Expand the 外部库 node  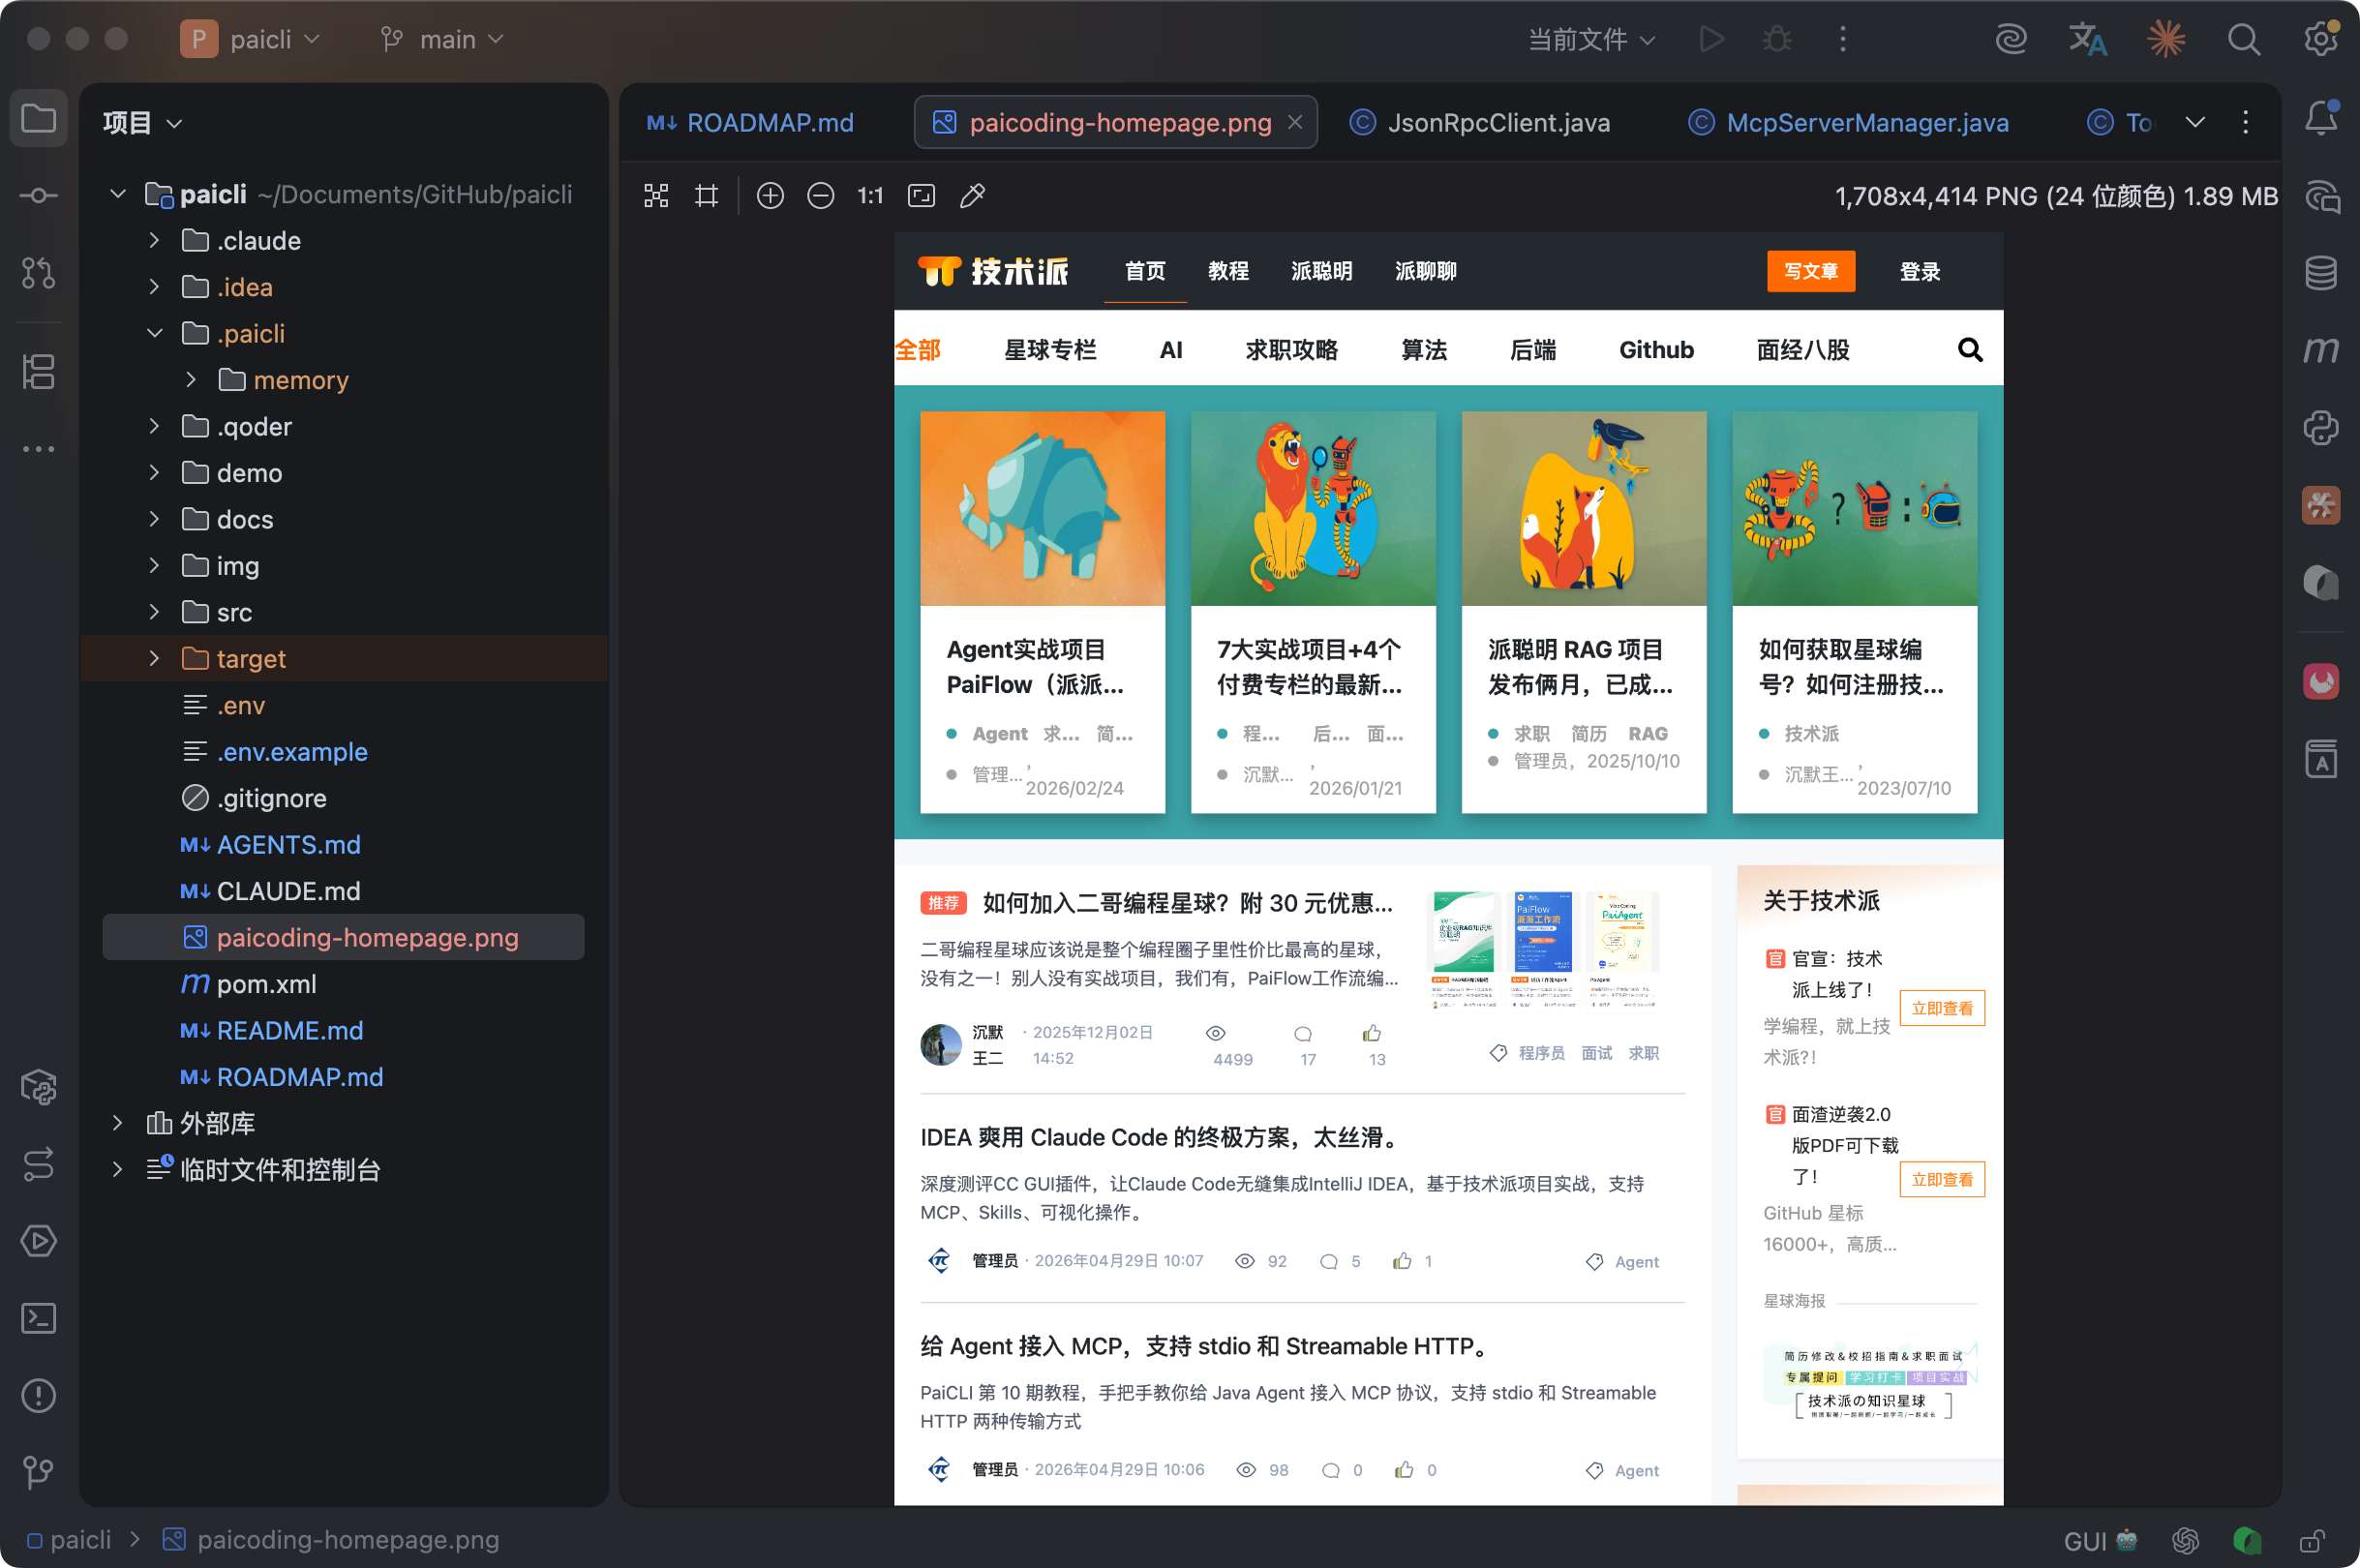coord(117,1123)
